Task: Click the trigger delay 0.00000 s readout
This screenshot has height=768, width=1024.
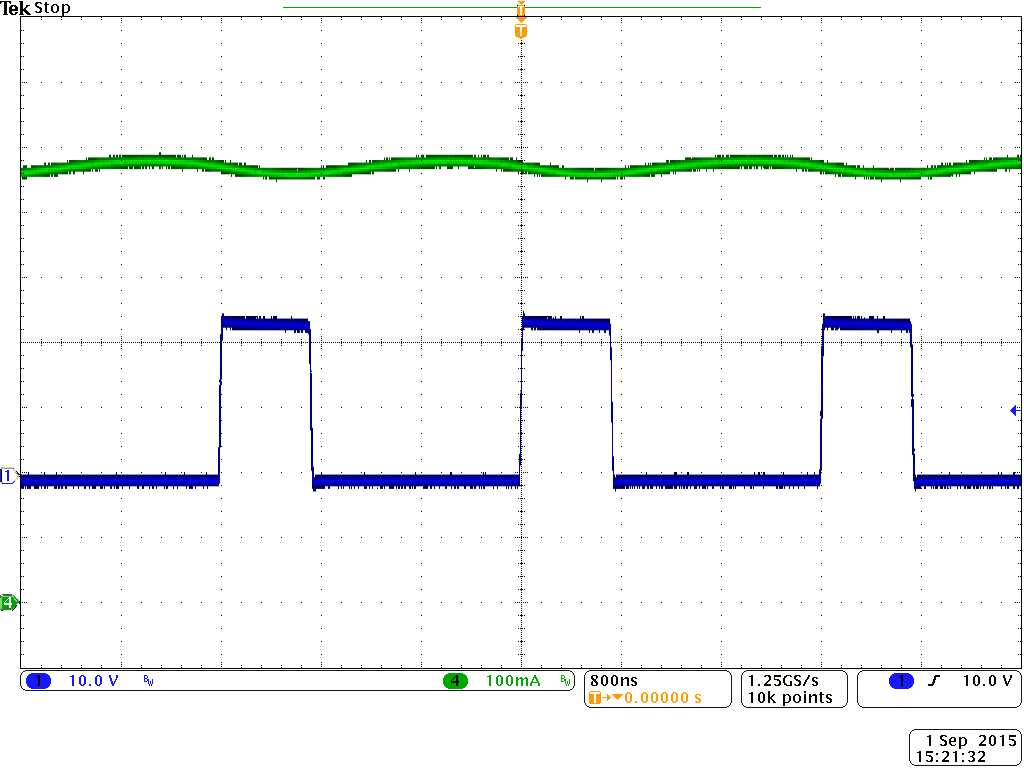Action: coord(655,699)
